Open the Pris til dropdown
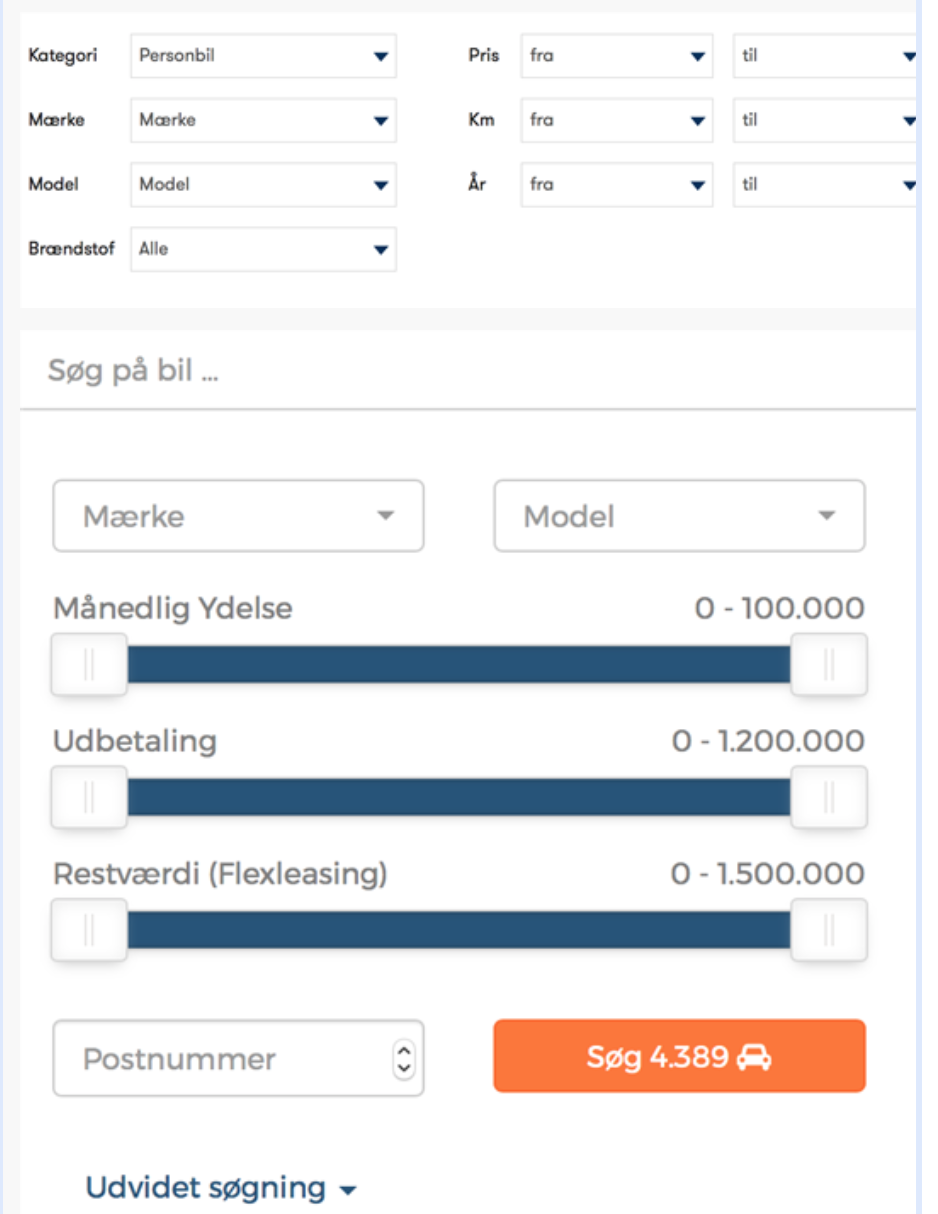 point(826,56)
